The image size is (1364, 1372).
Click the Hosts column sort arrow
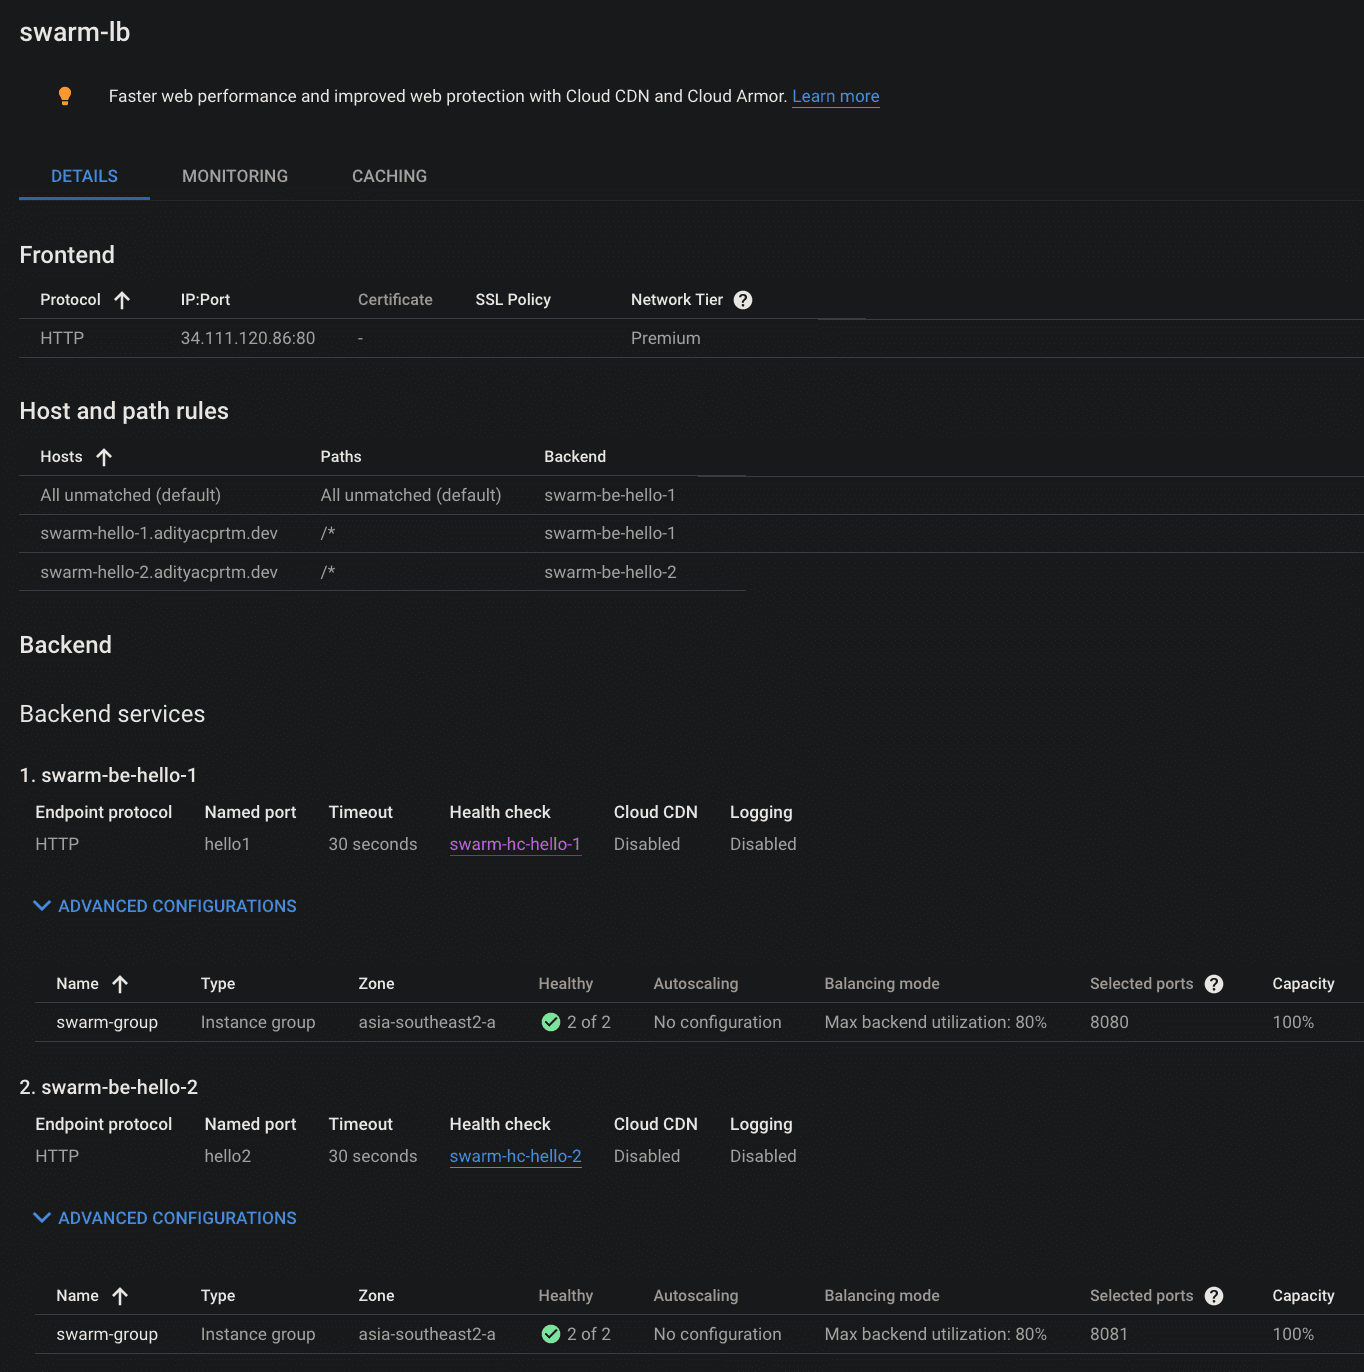click(104, 456)
